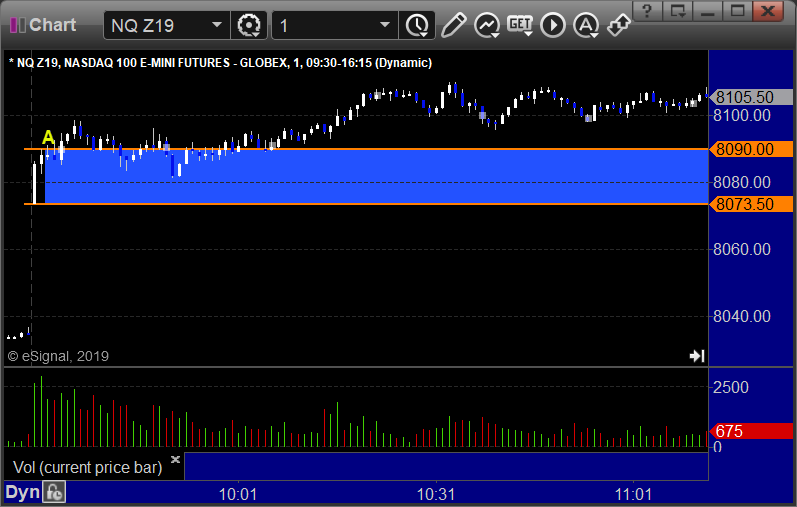Image resolution: width=797 pixels, height=507 pixels.
Task: Select the pencil drawing tool icon
Action: 453,25
